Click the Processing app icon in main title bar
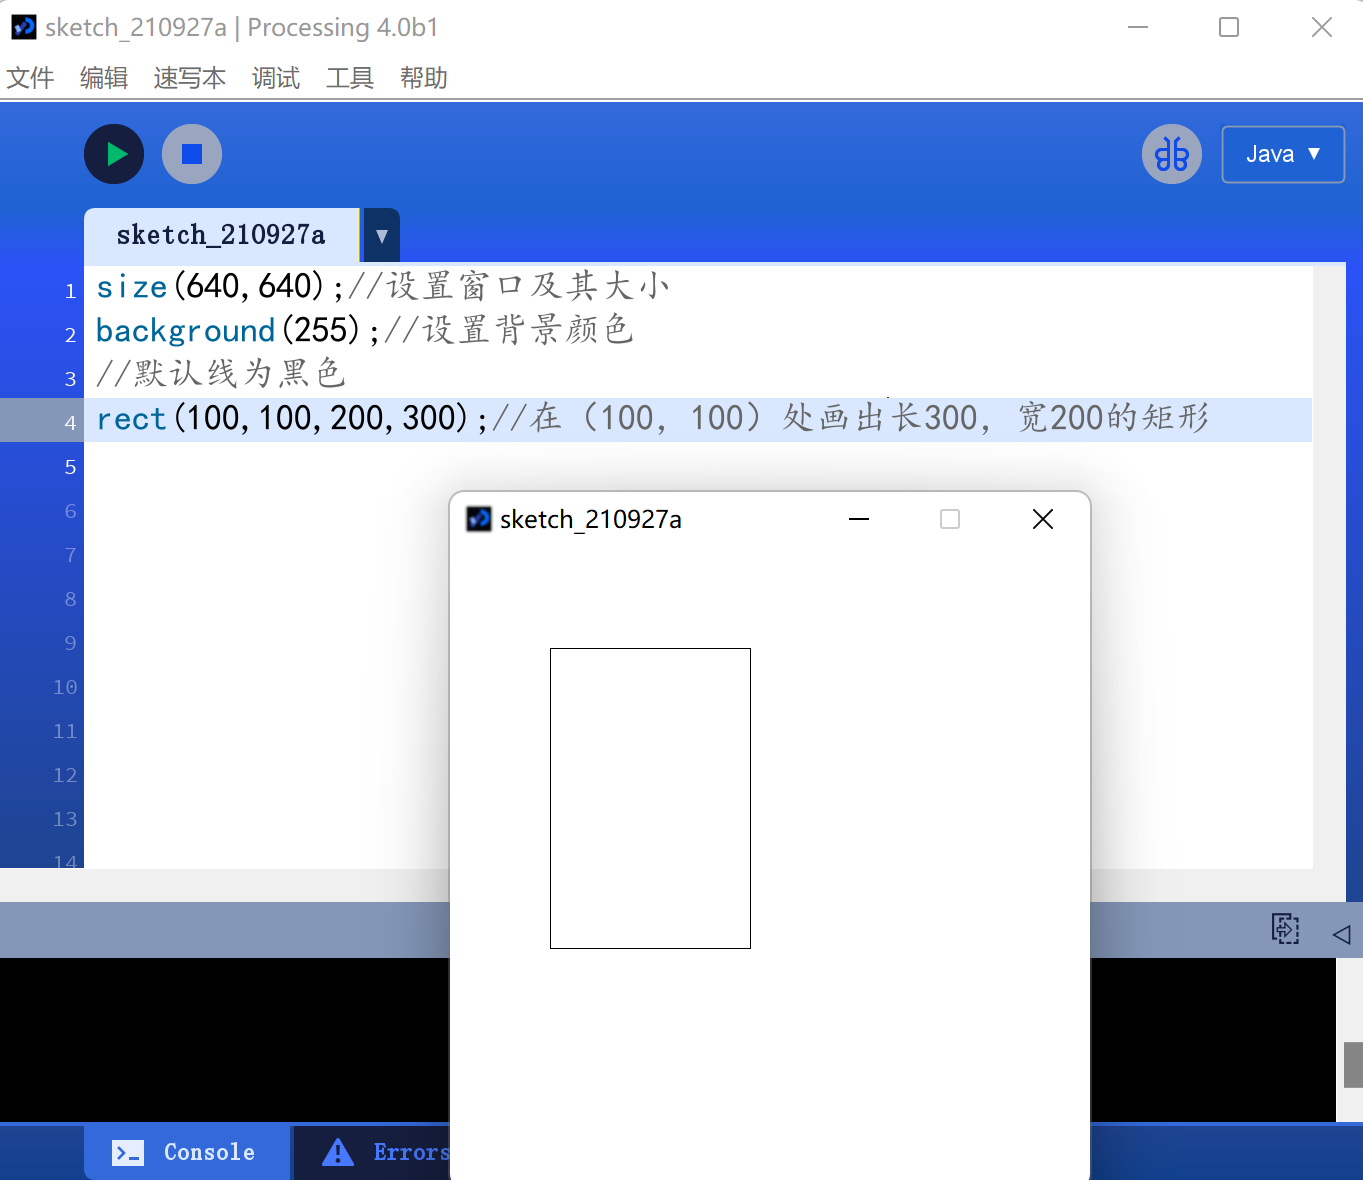This screenshot has width=1363, height=1180. (x=23, y=27)
